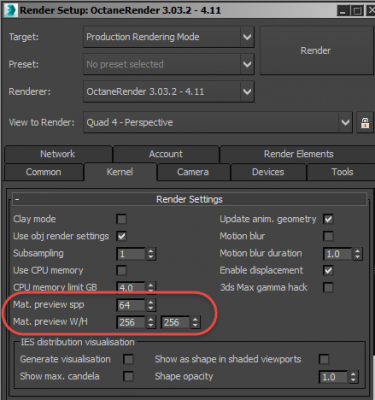This screenshot has height=400, width=375.
Task: Enable the Clay mode checkbox
Action: pyautogui.click(x=122, y=219)
